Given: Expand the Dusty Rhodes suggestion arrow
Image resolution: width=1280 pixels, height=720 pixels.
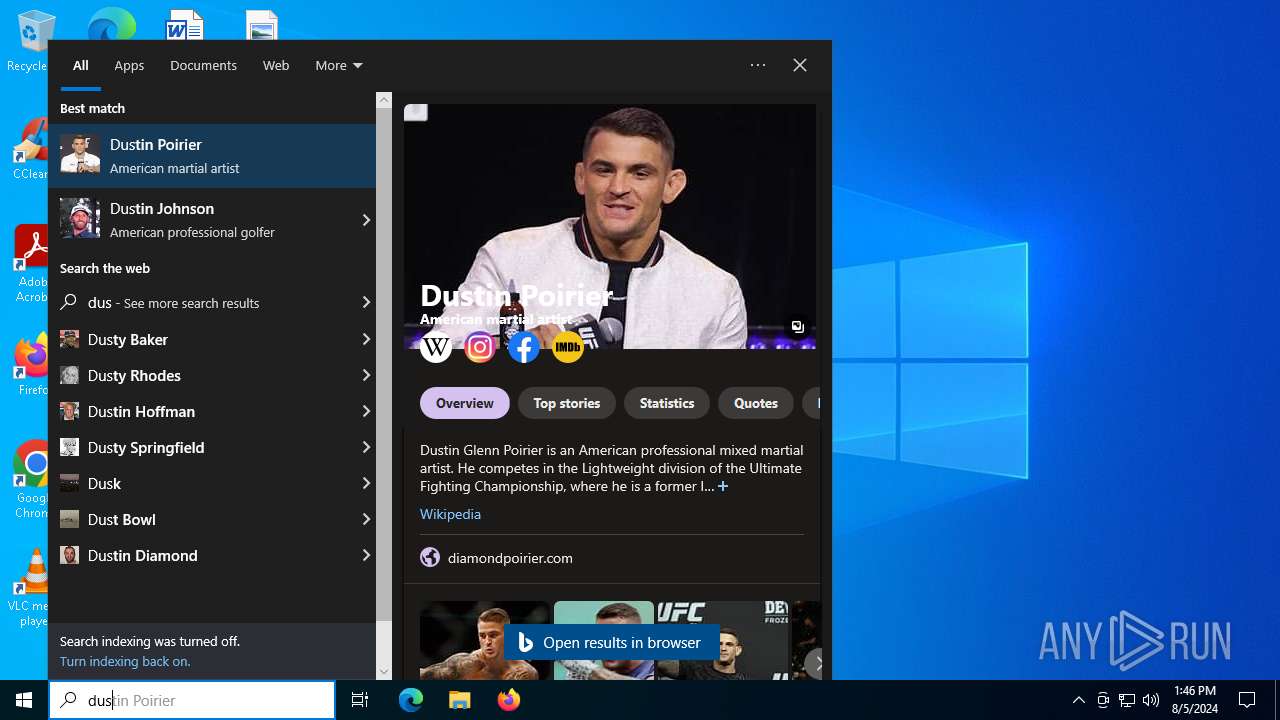Looking at the screenshot, I should tap(366, 375).
